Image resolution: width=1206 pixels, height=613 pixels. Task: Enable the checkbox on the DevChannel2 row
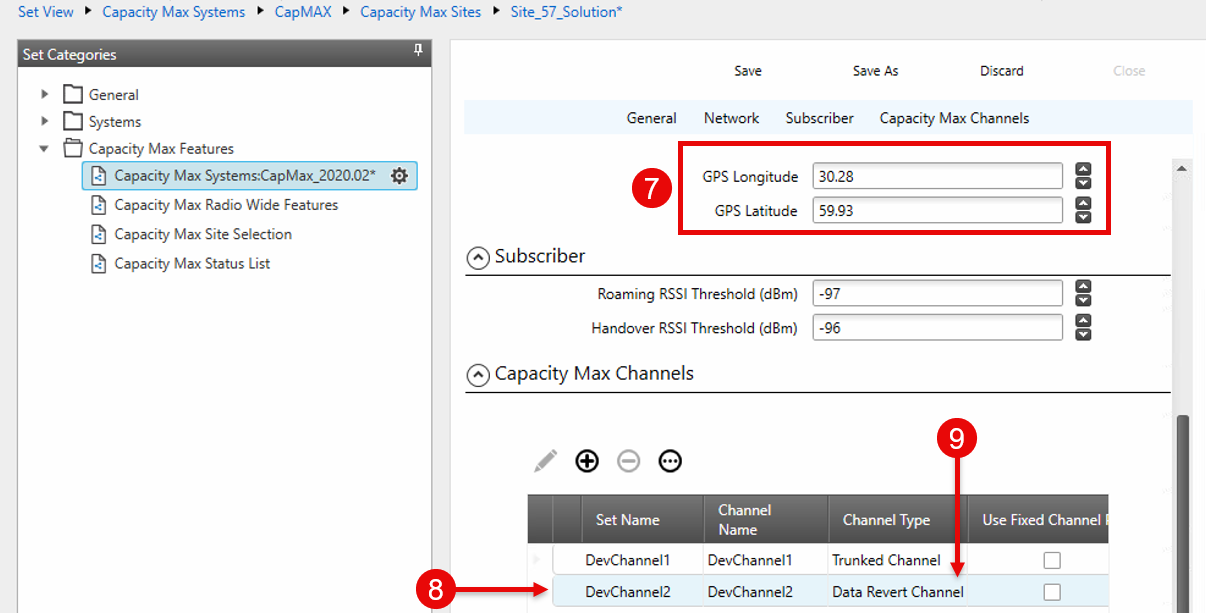[x=1052, y=592]
